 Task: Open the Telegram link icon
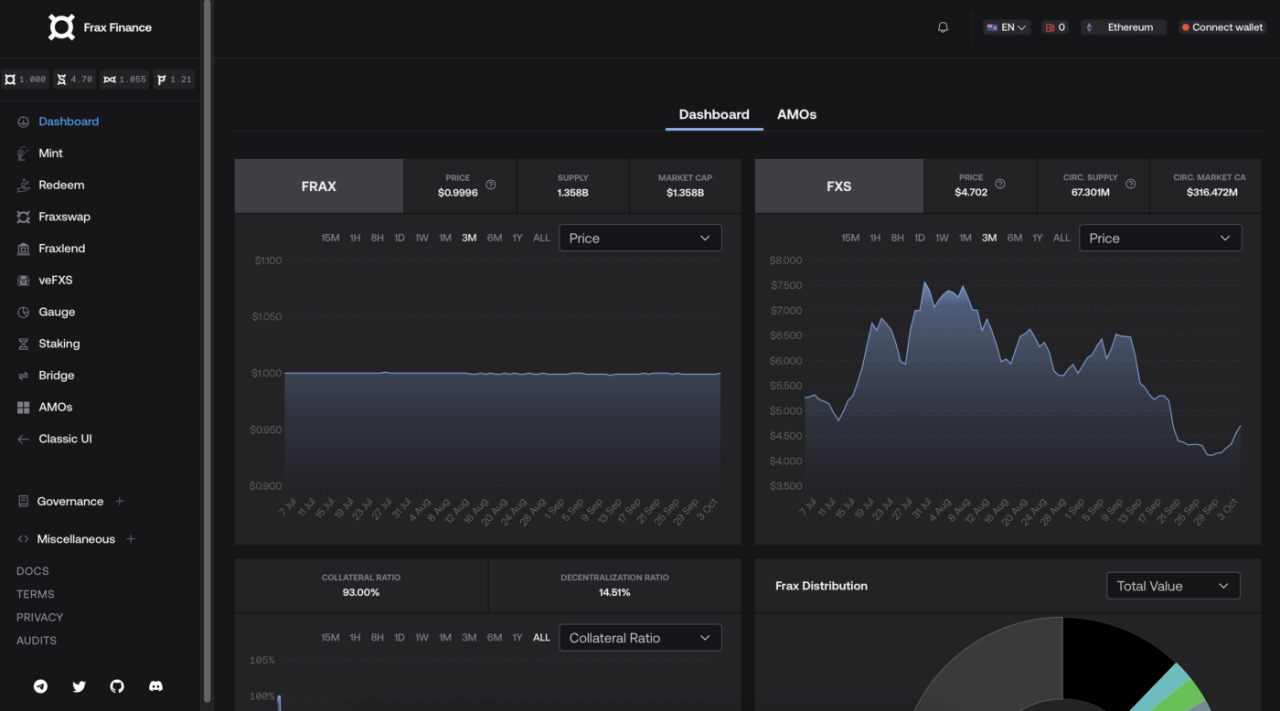[41, 686]
